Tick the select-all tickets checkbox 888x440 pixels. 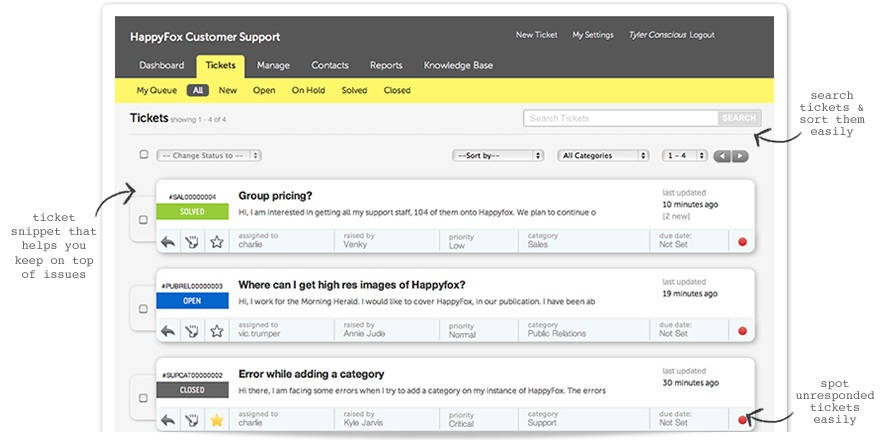tap(143, 155)
